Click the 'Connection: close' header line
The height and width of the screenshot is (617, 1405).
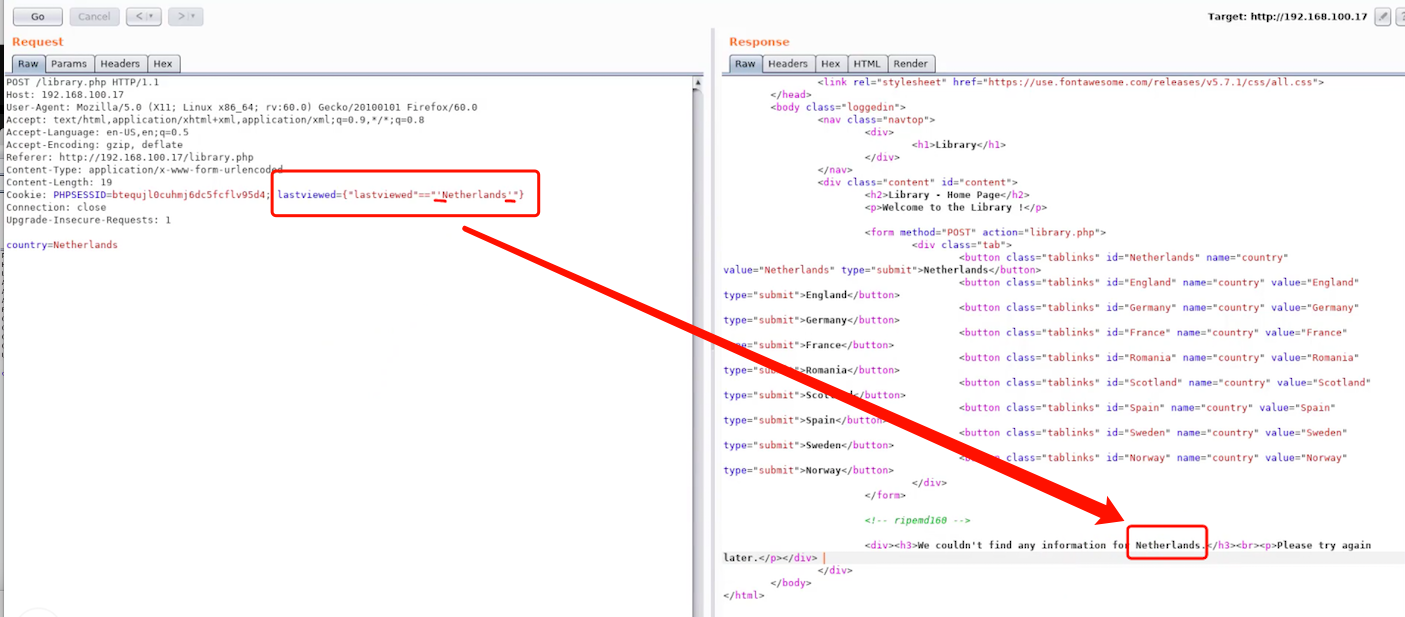coord(56,207)
